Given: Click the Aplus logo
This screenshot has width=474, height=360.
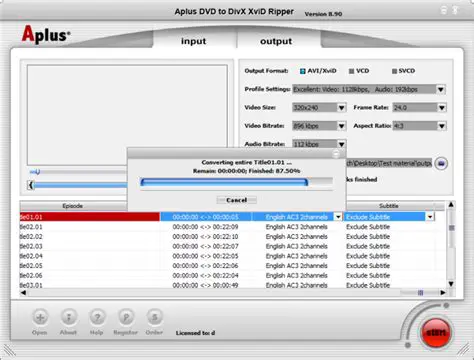Looking at the screenshot, I should tap(46, 35).
